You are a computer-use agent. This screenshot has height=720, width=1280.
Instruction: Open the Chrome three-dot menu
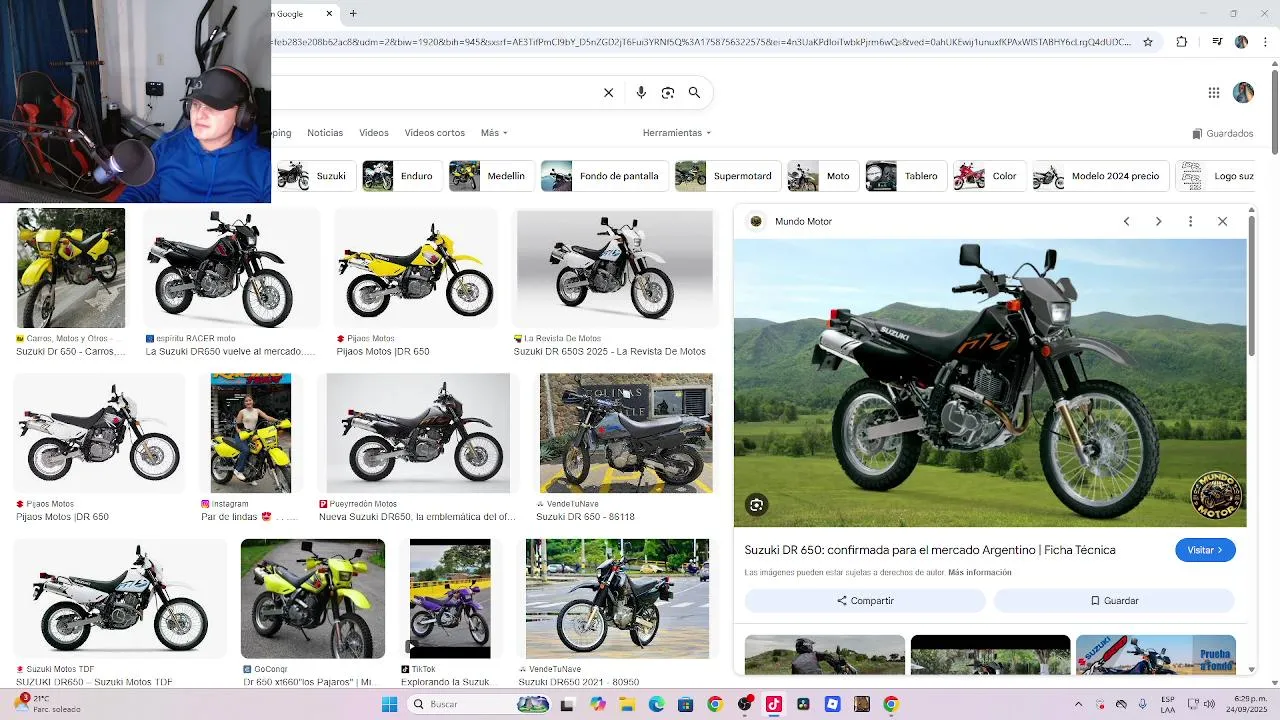1263,42
